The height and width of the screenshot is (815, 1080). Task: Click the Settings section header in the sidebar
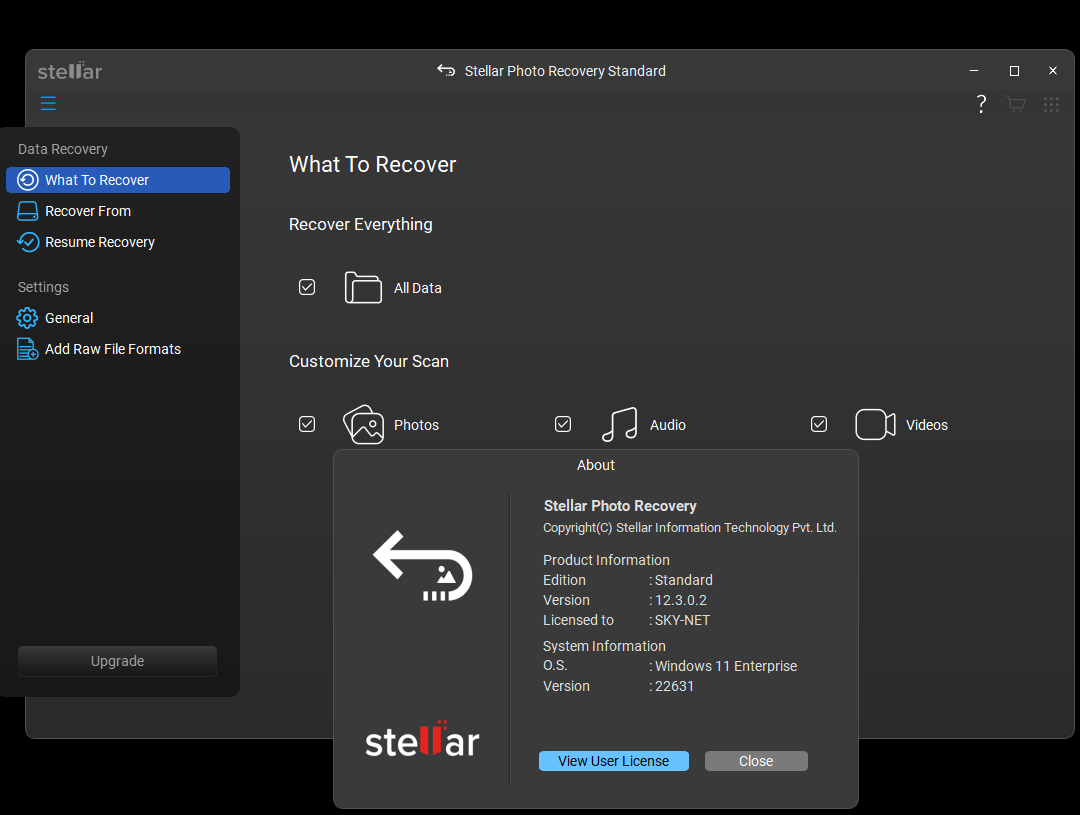tap(43, 287)
